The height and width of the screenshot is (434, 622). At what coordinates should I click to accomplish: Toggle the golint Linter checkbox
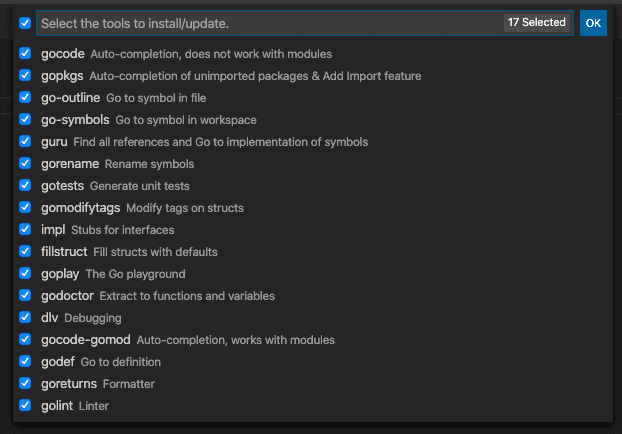[25, 406]
